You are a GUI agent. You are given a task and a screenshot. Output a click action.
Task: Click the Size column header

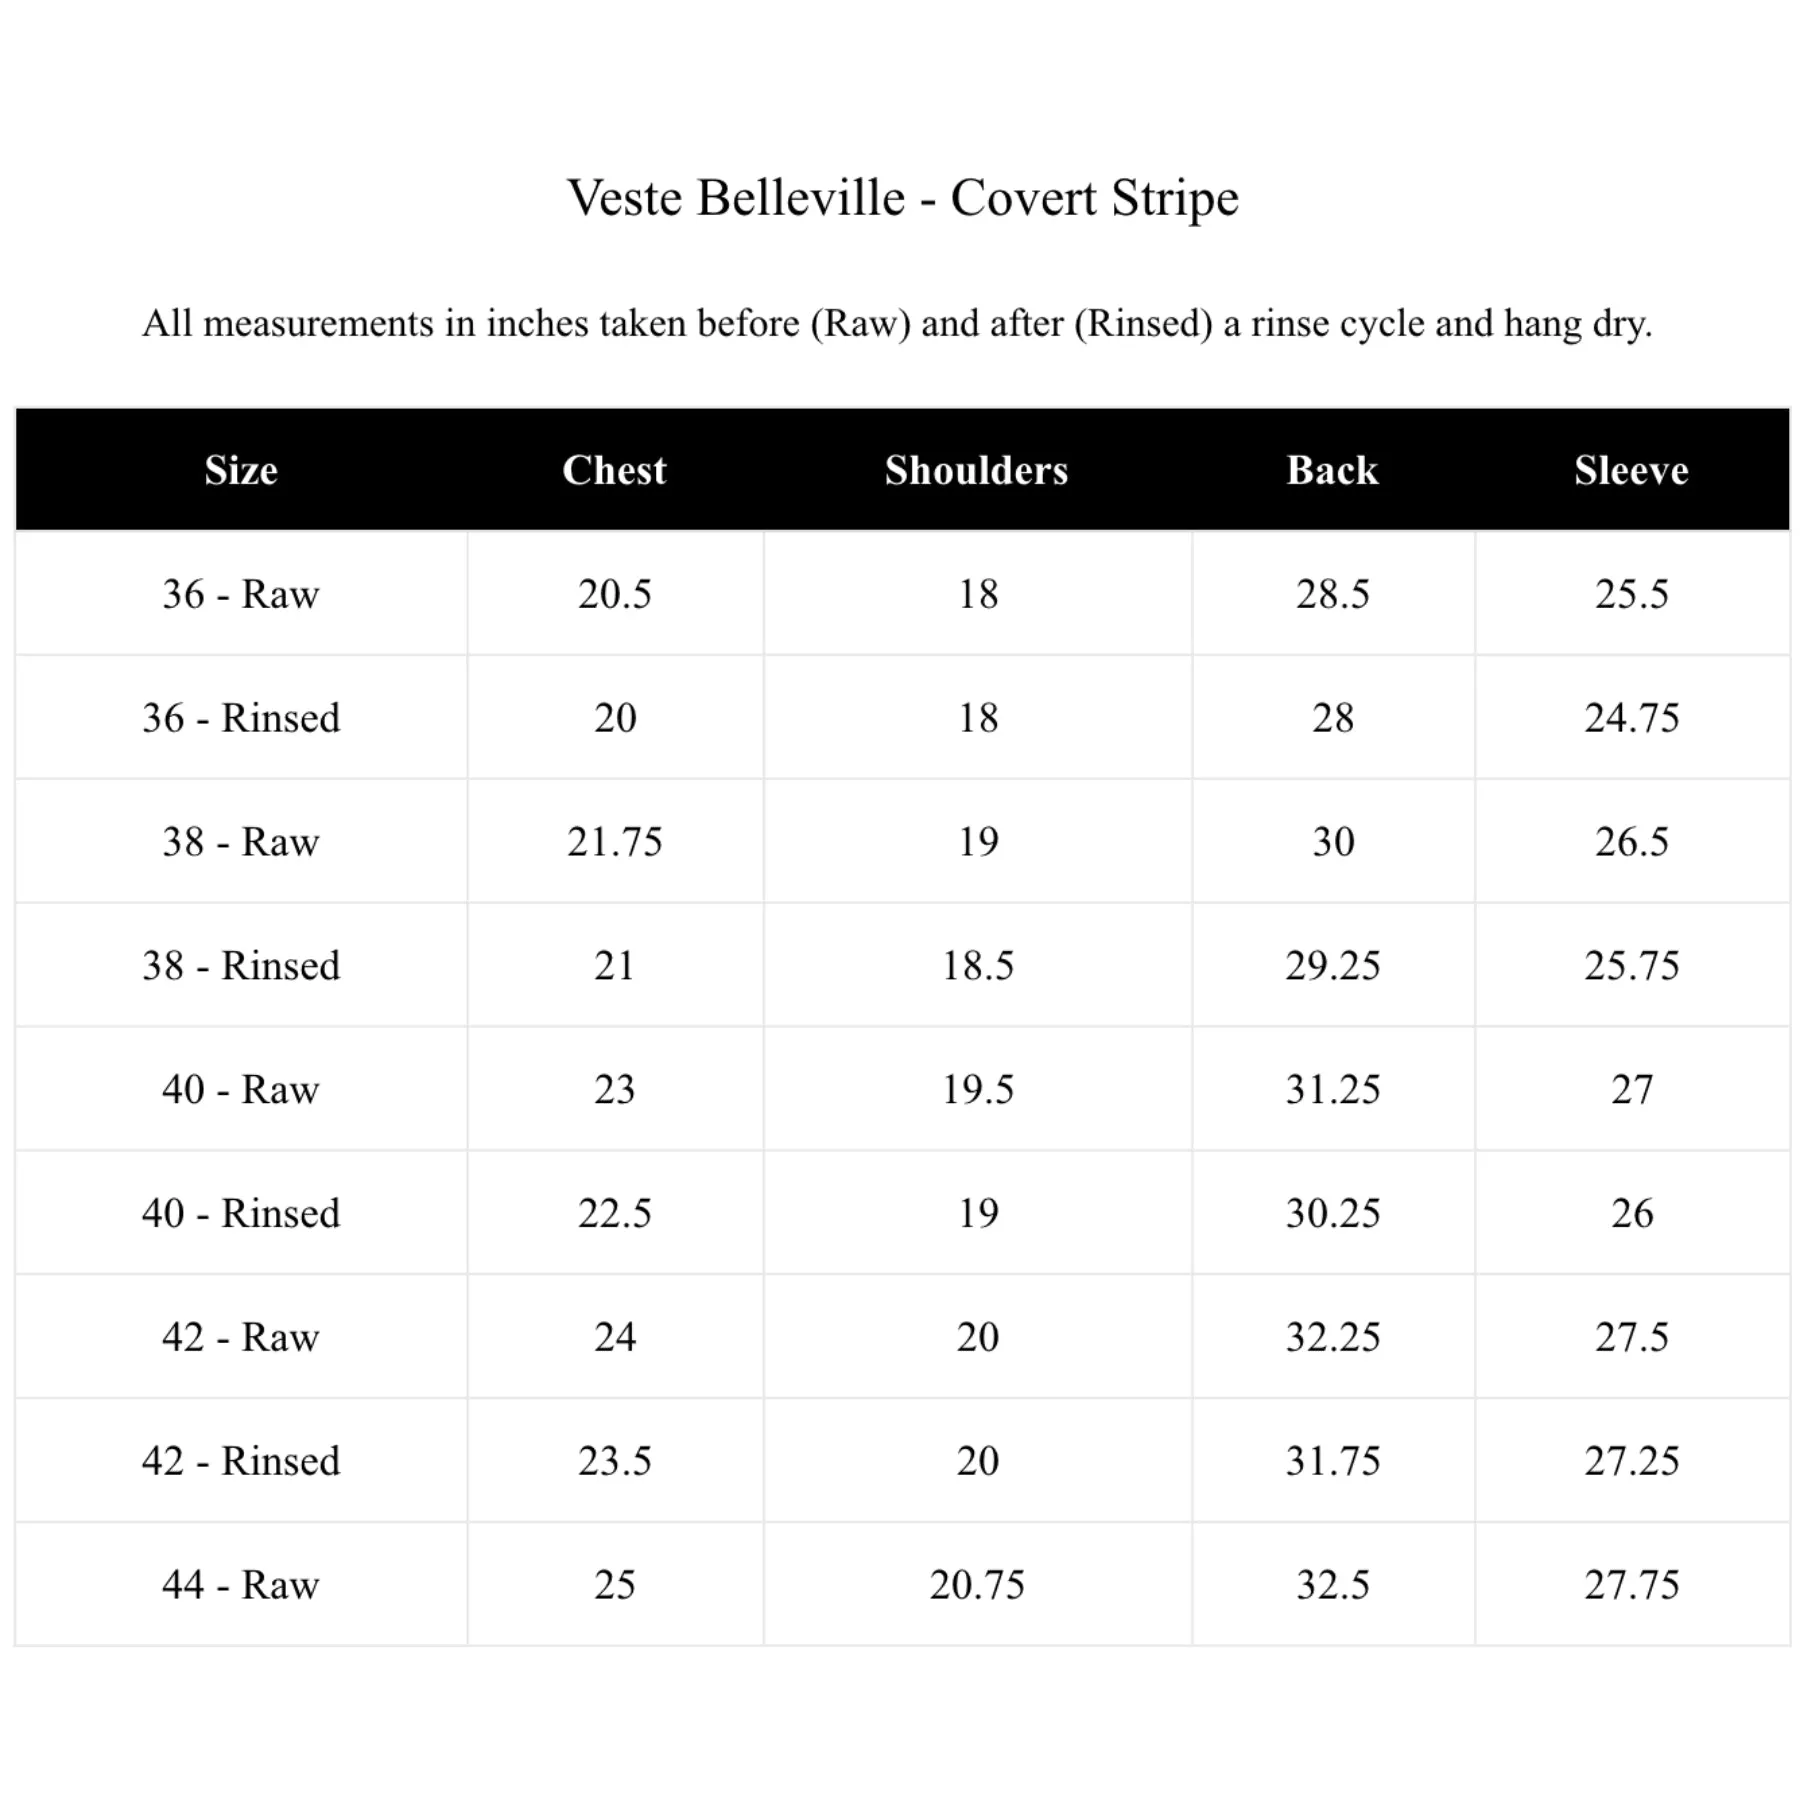point(241,470)
